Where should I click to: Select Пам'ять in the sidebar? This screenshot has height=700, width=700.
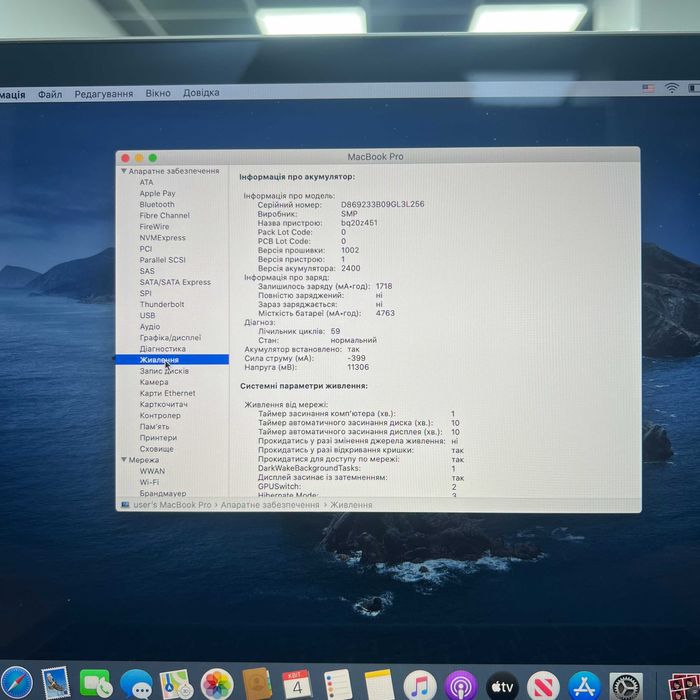[154, 426]
